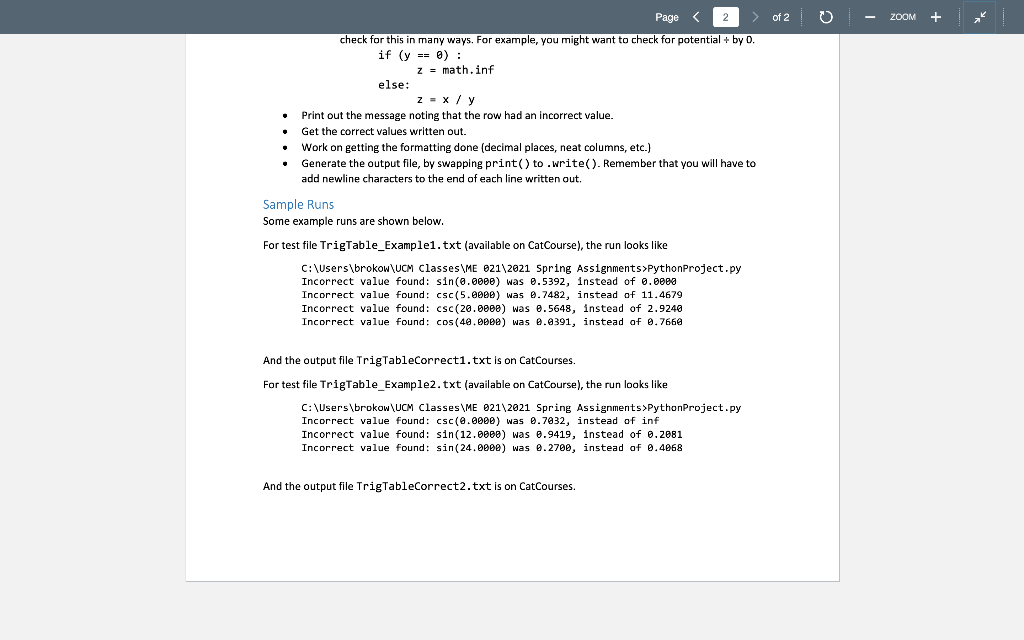The height and width of the screenshot is (640, 1024).
Task: Zoom in using the plus icon
Action: (935, 16)
